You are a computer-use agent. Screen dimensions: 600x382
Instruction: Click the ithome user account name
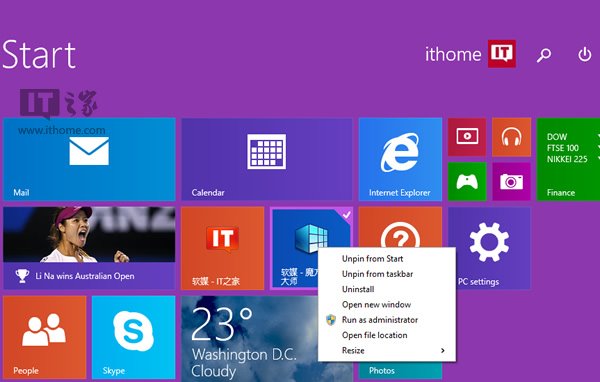(x=453, y=54)
